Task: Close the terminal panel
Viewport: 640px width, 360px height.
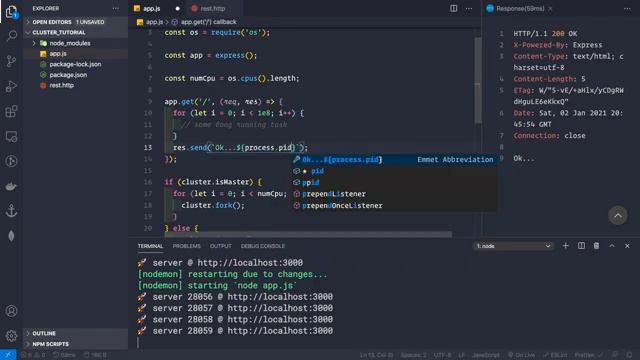Action: point(627,246)
